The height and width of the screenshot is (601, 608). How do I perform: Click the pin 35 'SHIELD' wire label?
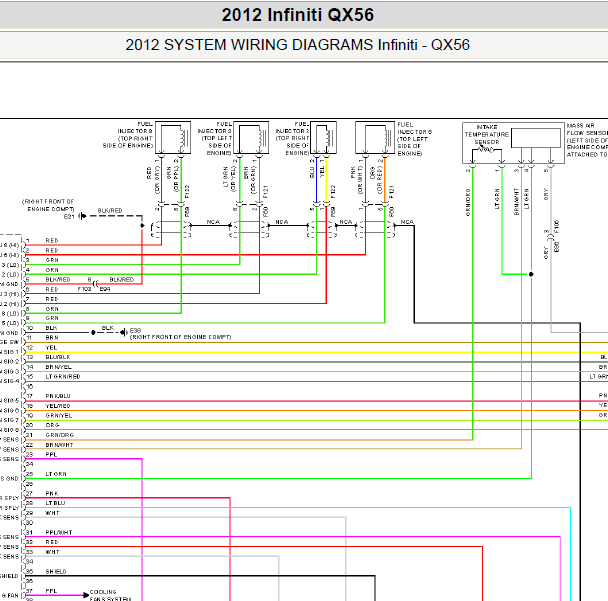point(56,572)
